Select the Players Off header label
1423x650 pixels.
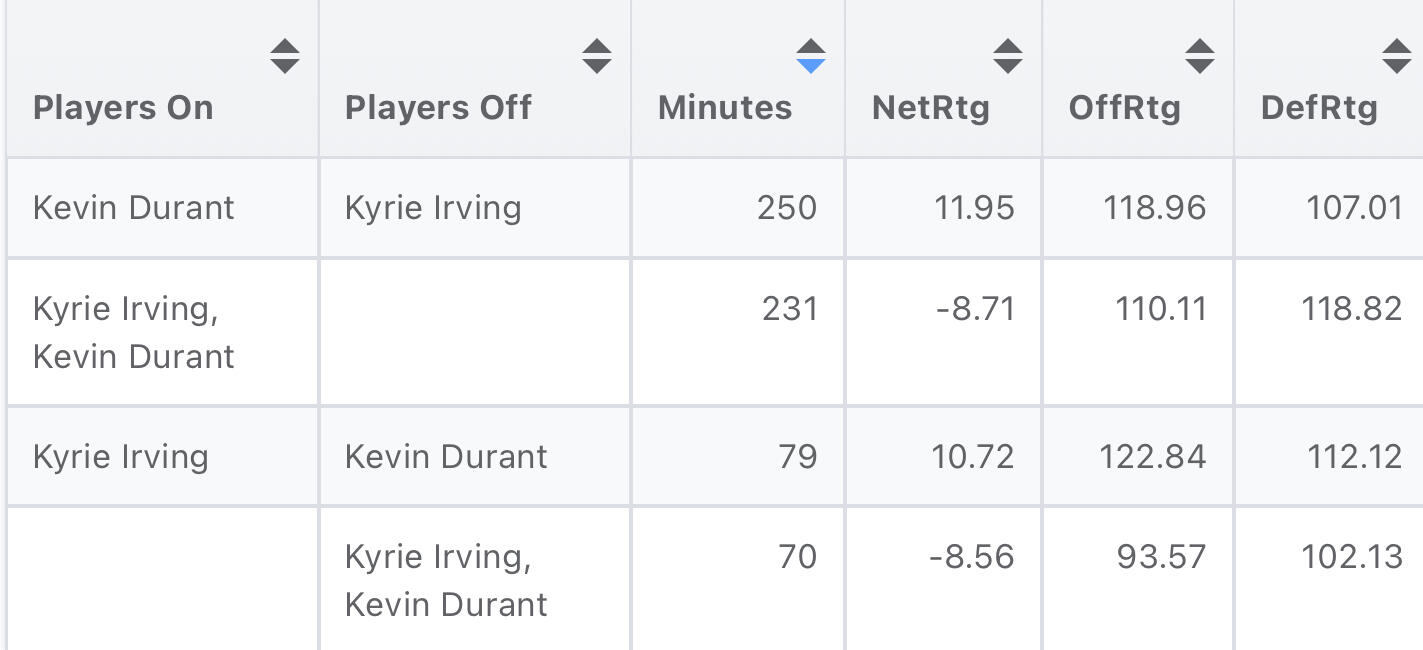click(x=438, y=108)
